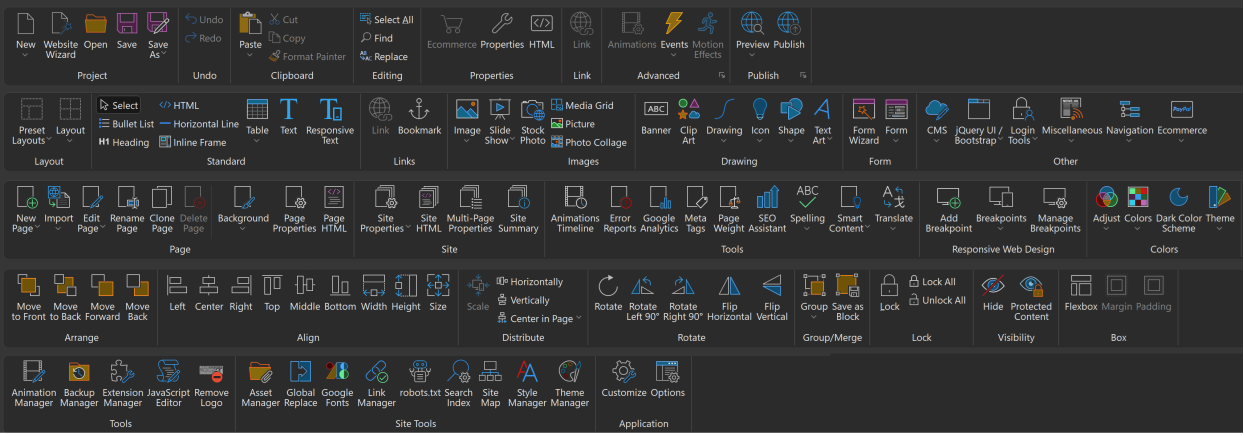The width and height of the screenshot is (1244, 436).
Task: Open Page HTML editor
Action: click(x=334, y=209)
